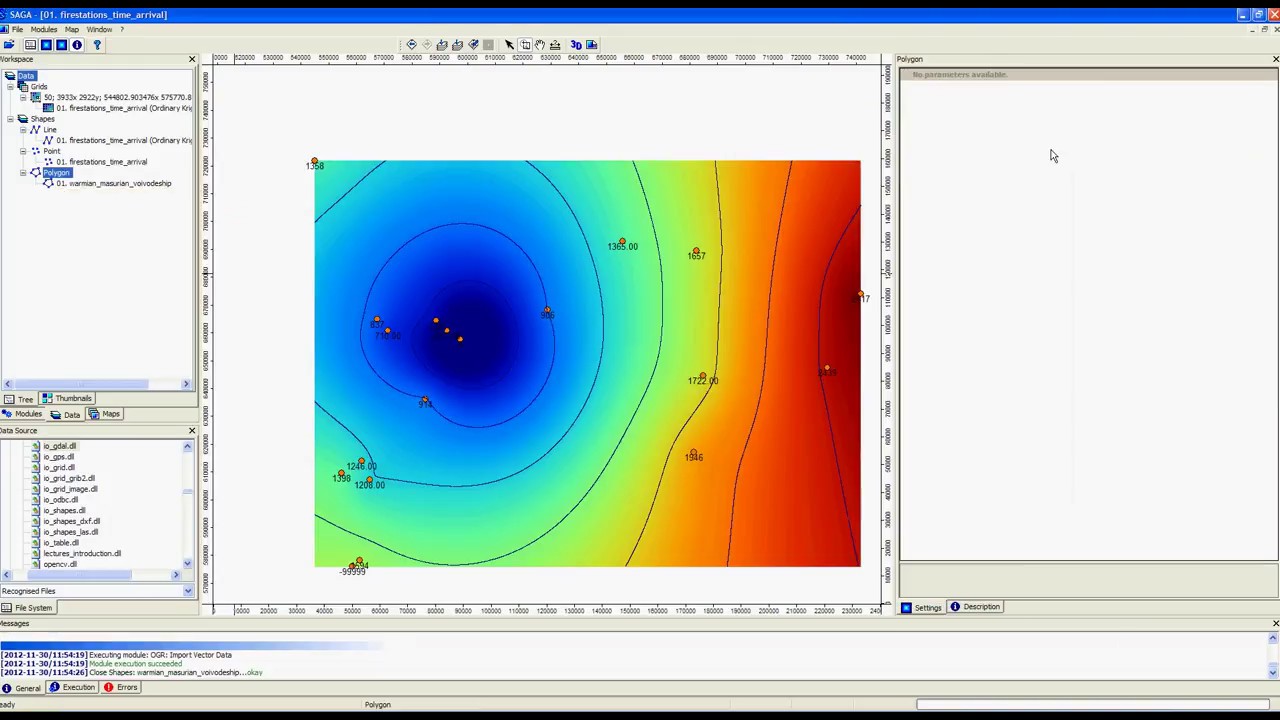Click the Zoom to selection icon
The image size is (1280, 720).
[x=473, y=45]
